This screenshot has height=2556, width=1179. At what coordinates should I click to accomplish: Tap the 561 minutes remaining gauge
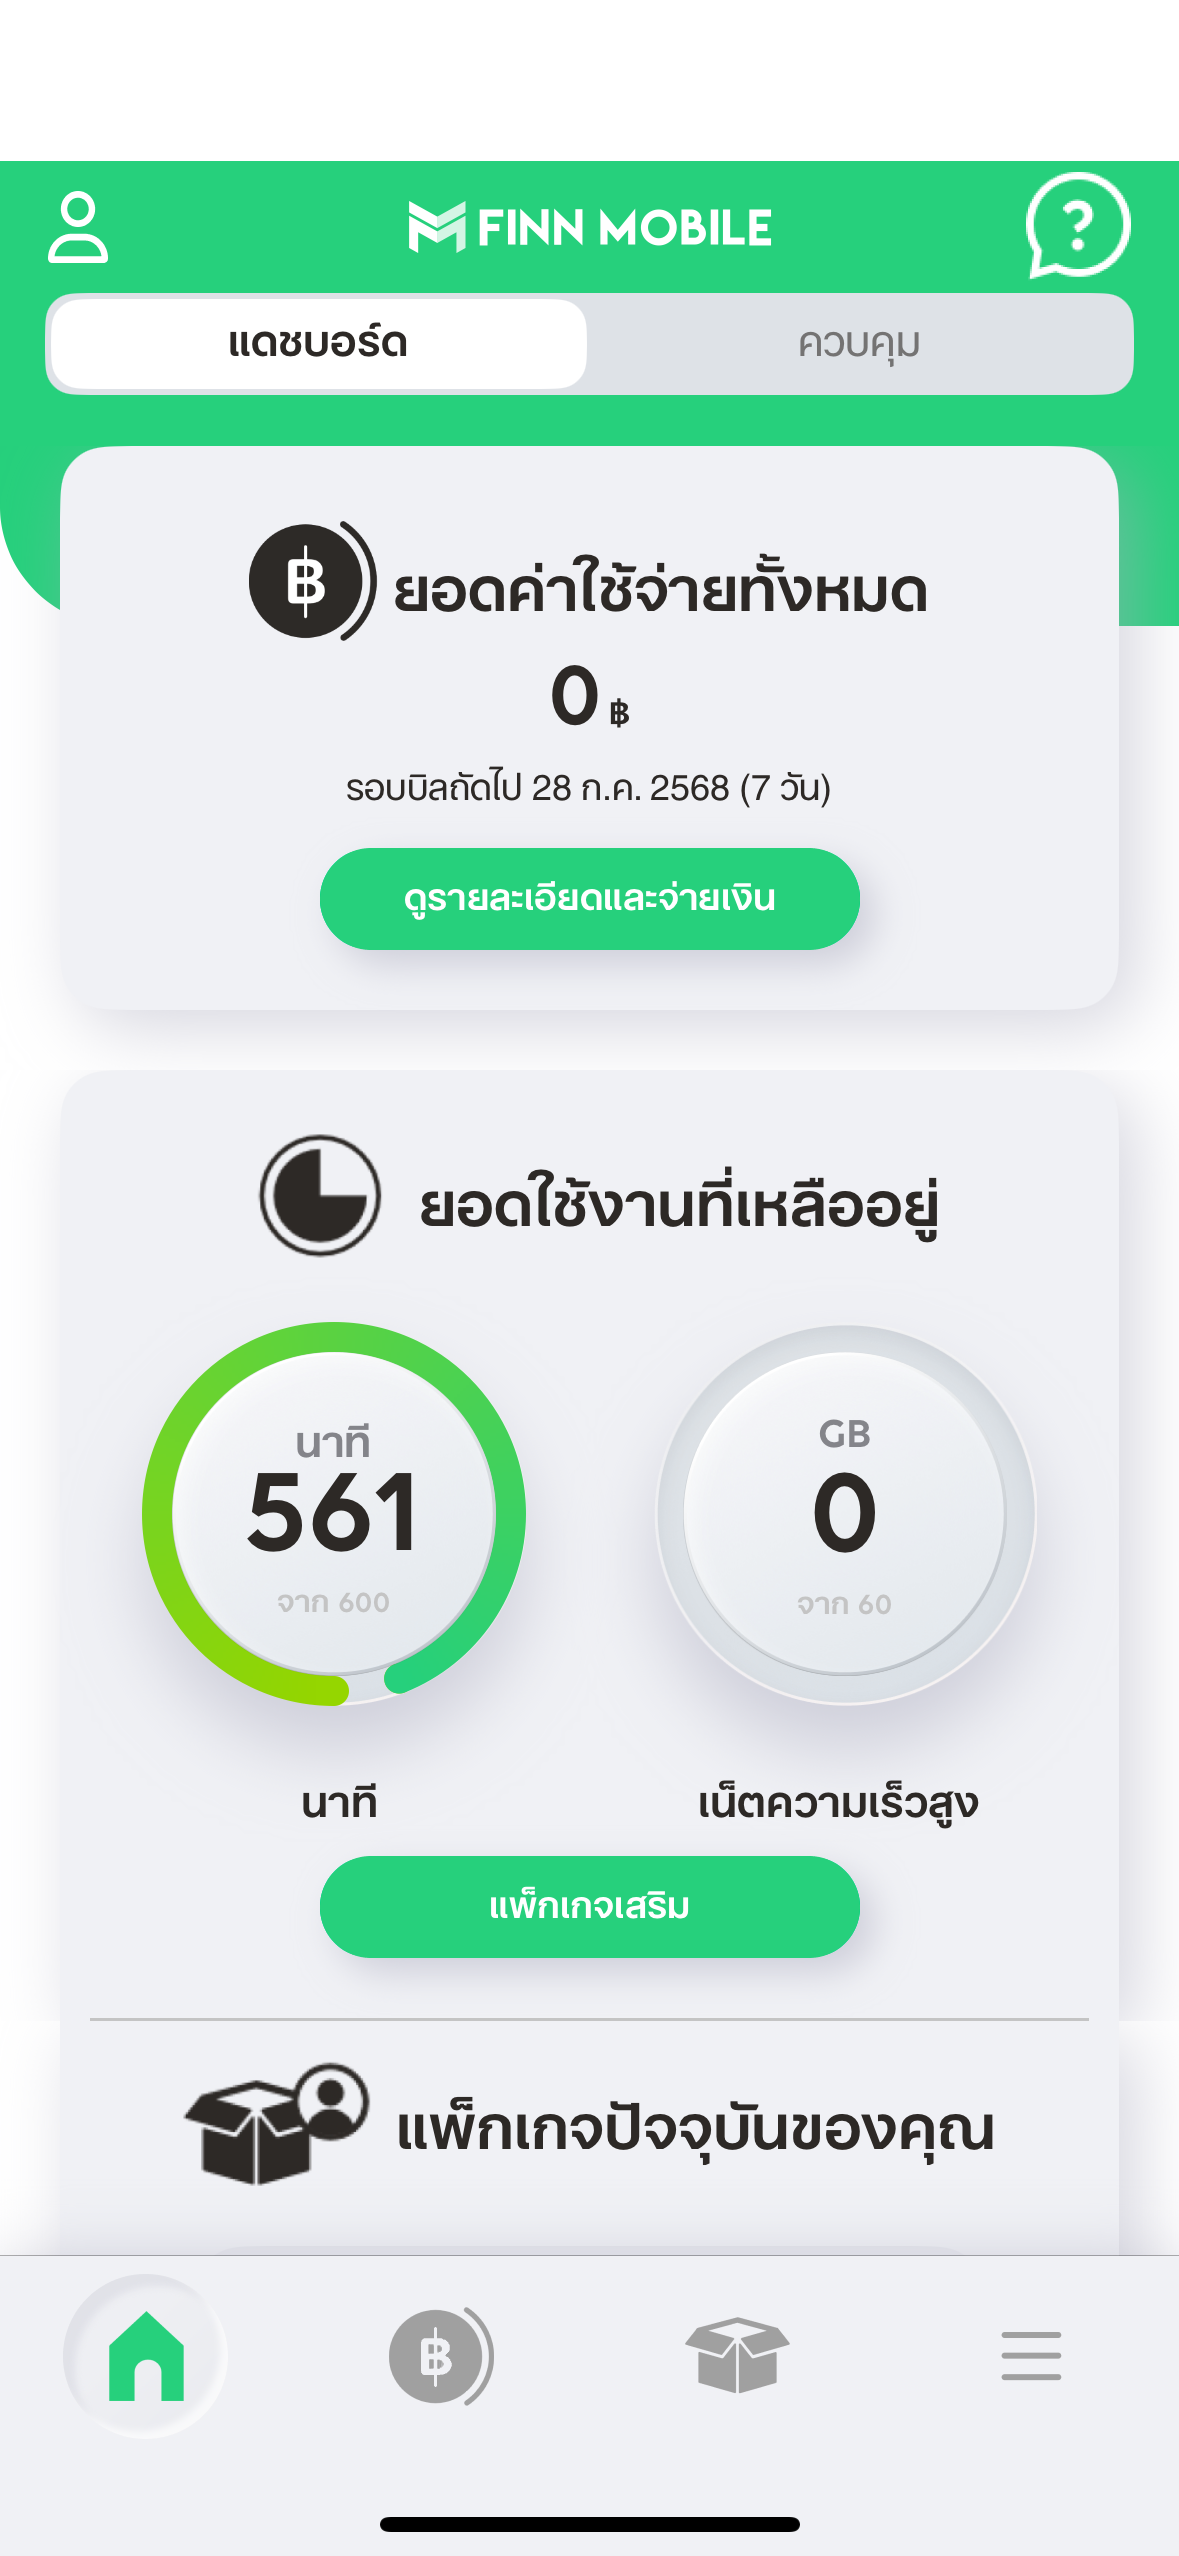pyautogui.click(x=334, y=1514)
